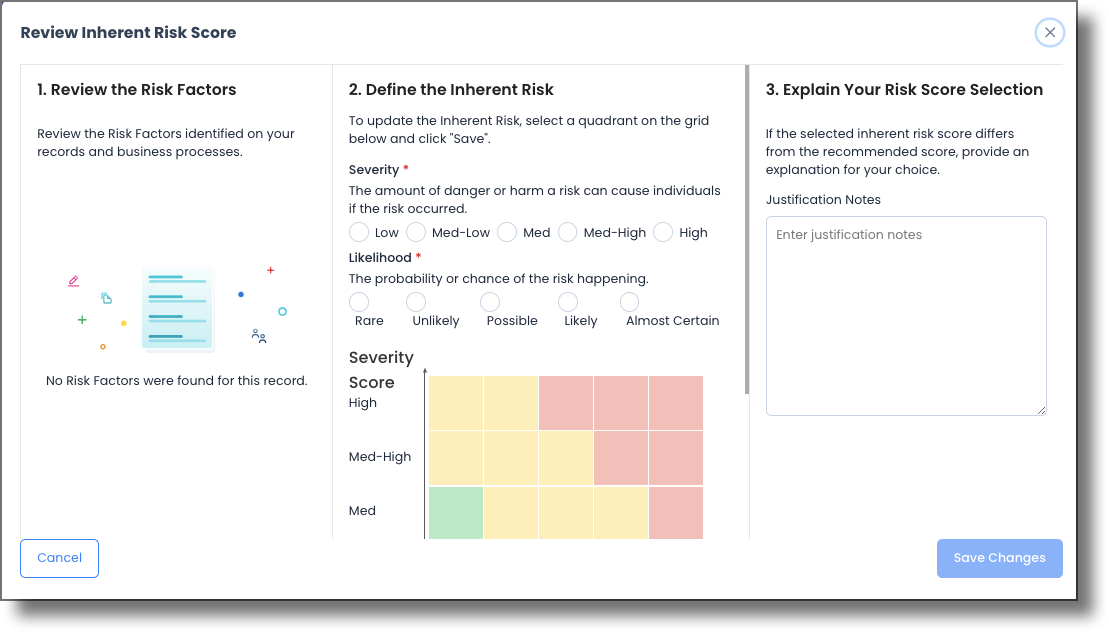Cancel the risk score review

(x=59, y=558)
